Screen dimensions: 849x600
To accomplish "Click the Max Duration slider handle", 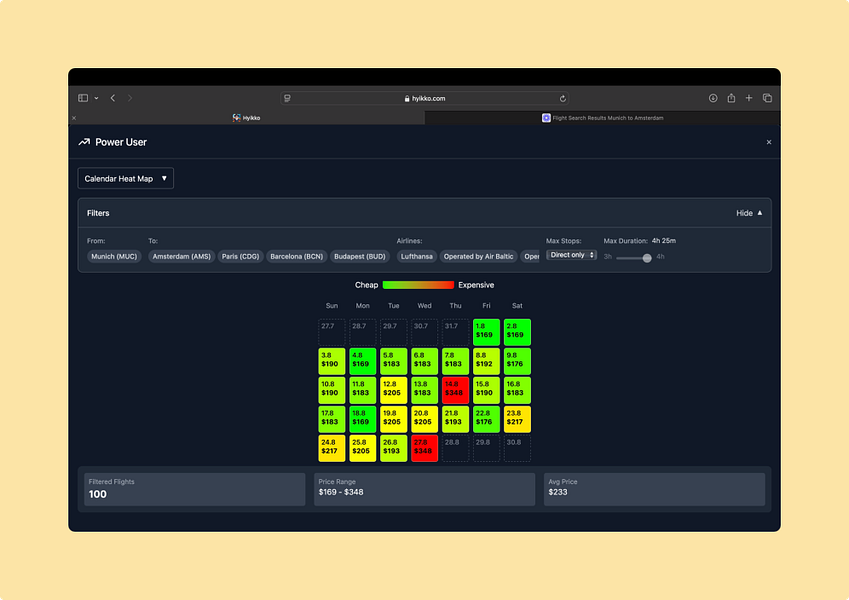I will click(x=647, y=257).
